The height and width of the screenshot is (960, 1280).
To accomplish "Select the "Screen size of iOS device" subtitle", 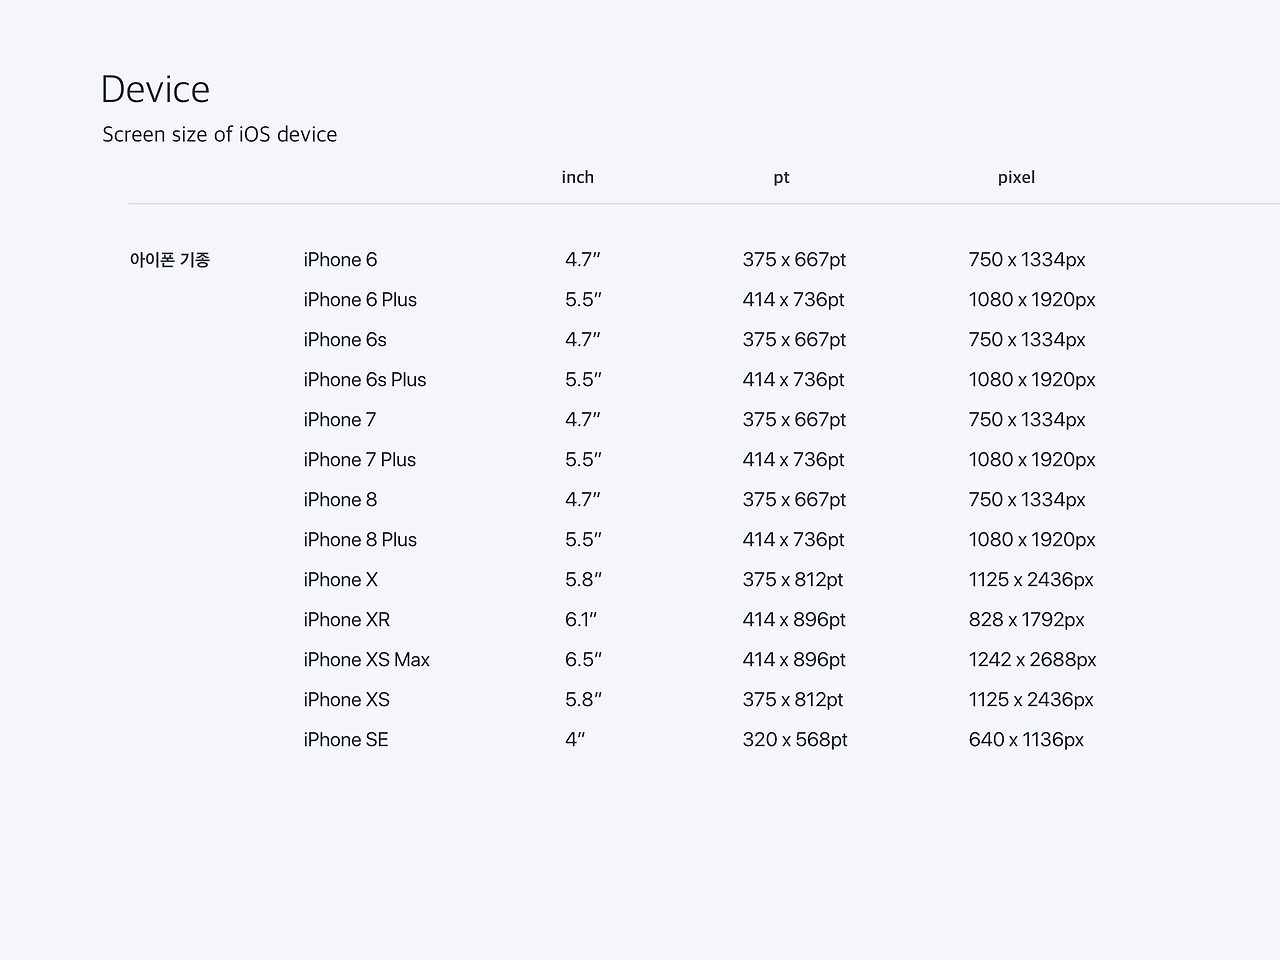I will (219, 134).
